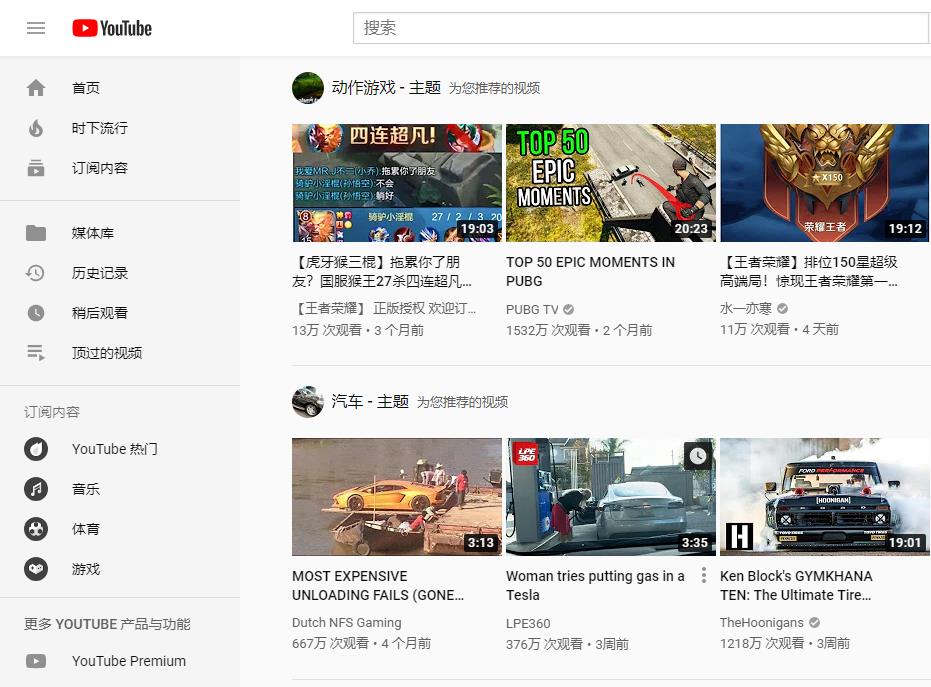Open the History (历史记录) icon
The height and width of the screenshot is (687, 931).
click(36, 273)
